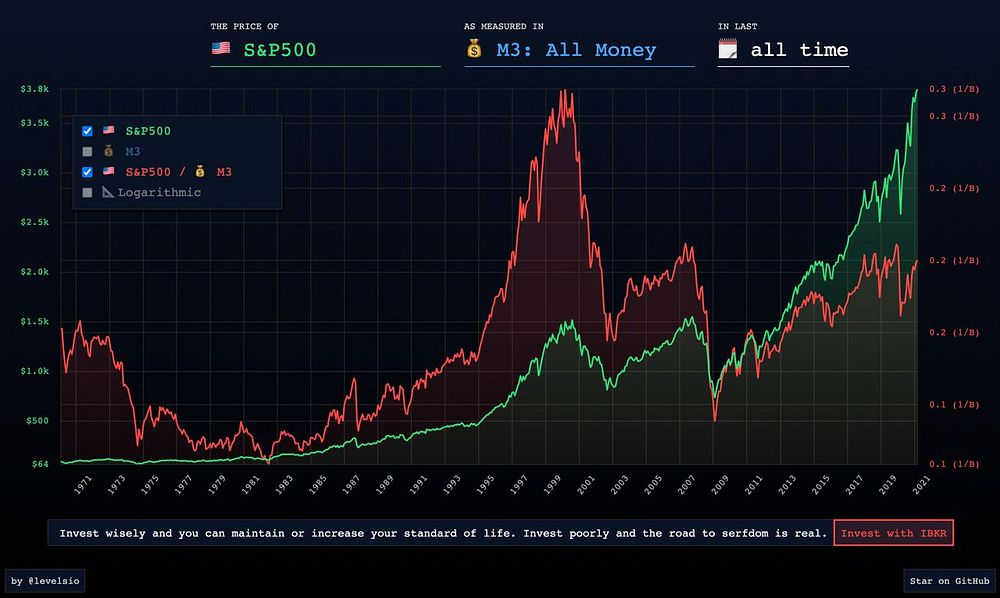
Task: Click the 2009 year label on the x-axis
Action: click(719, 485)
